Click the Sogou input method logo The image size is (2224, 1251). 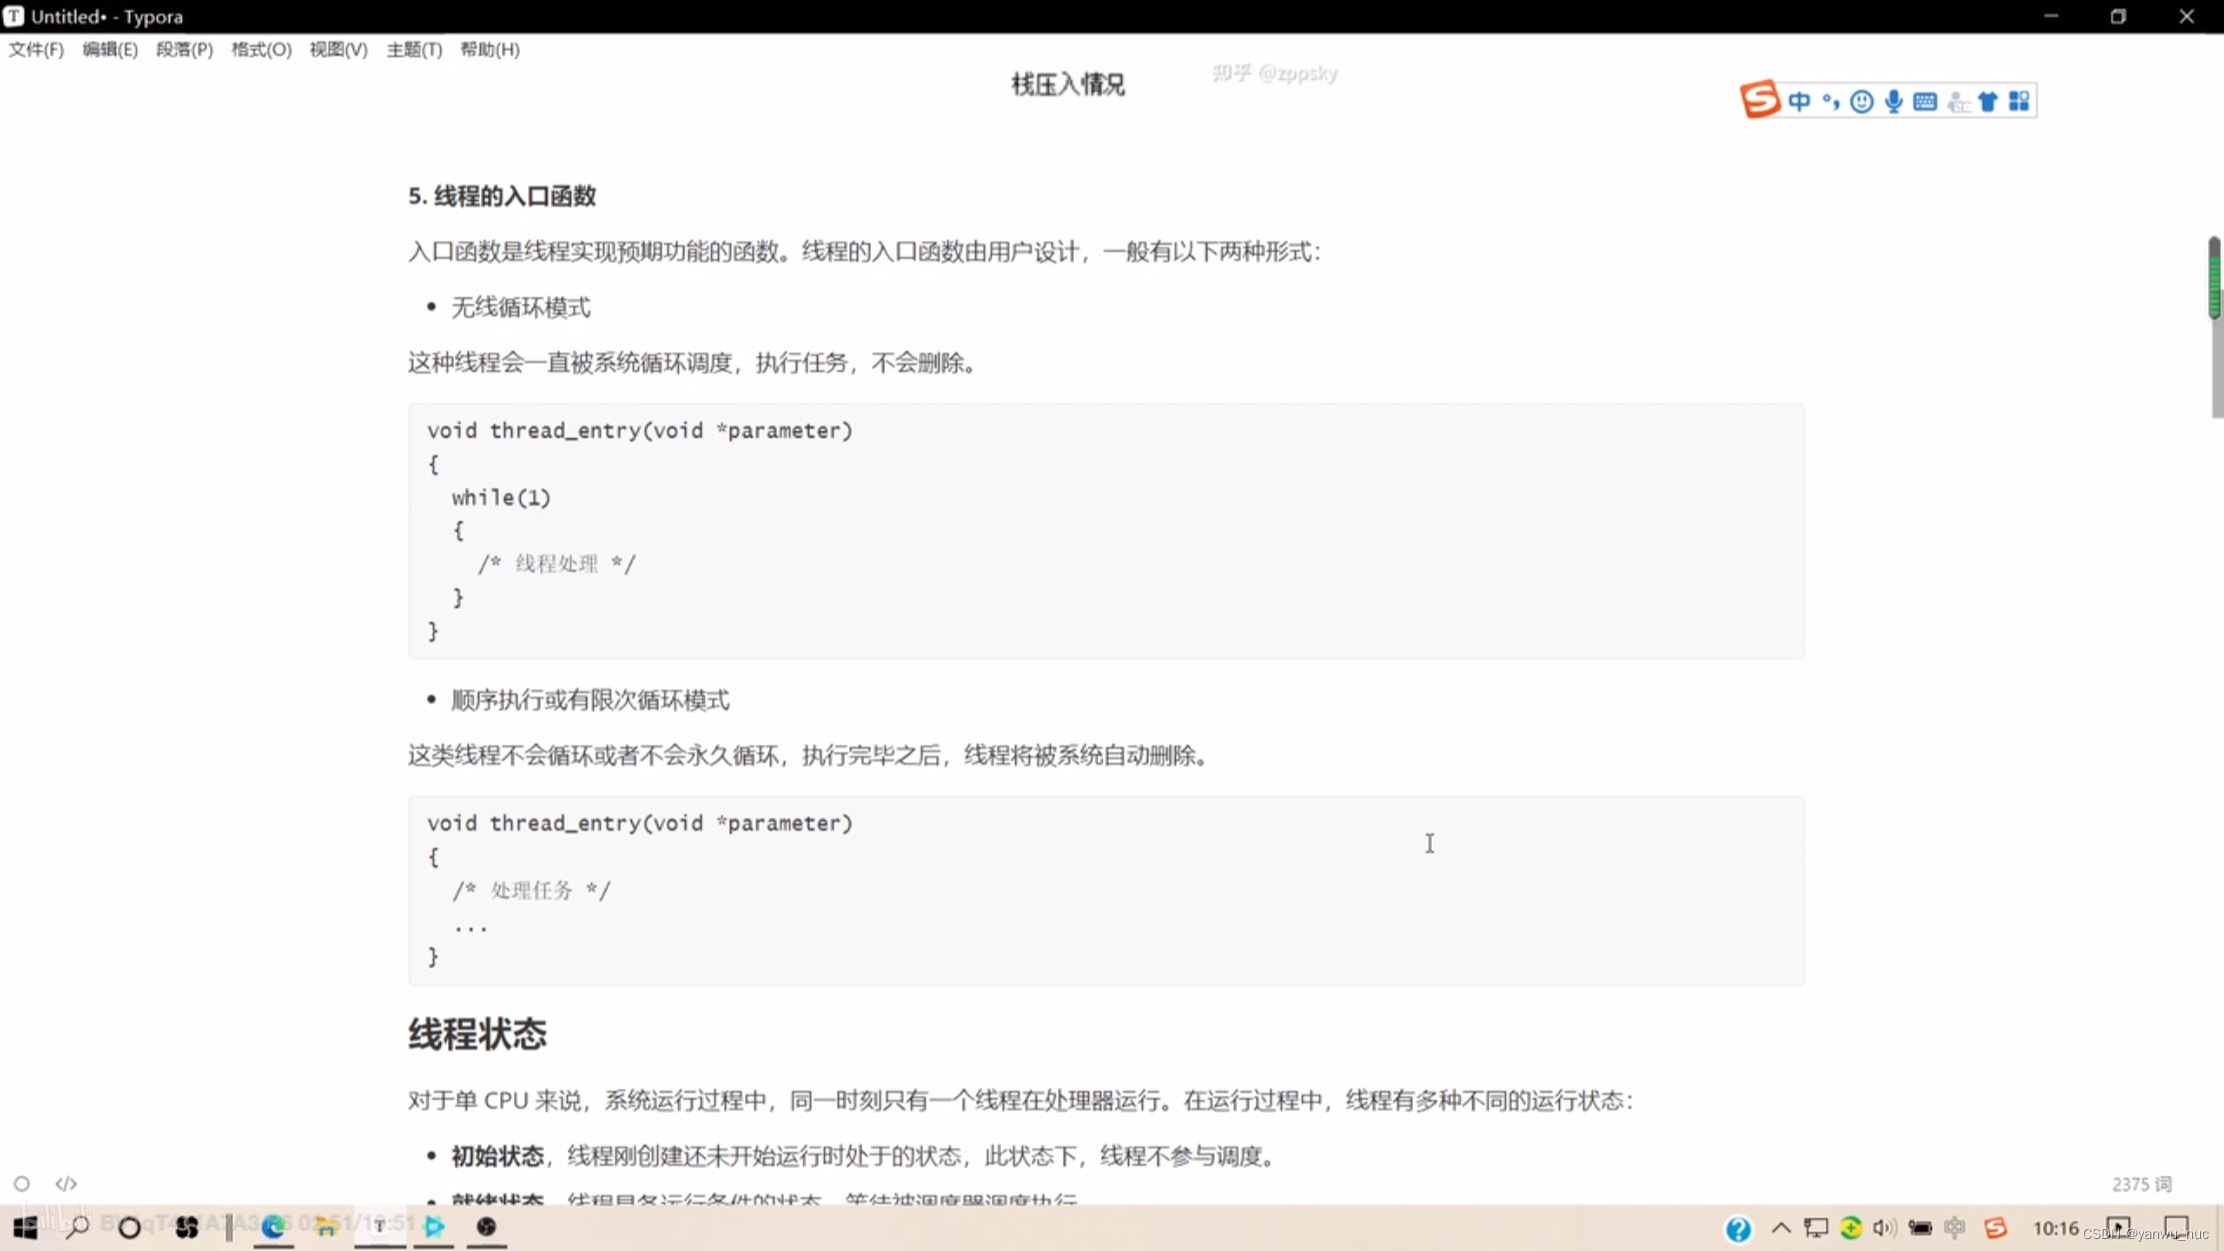(x=1759, y=100)
